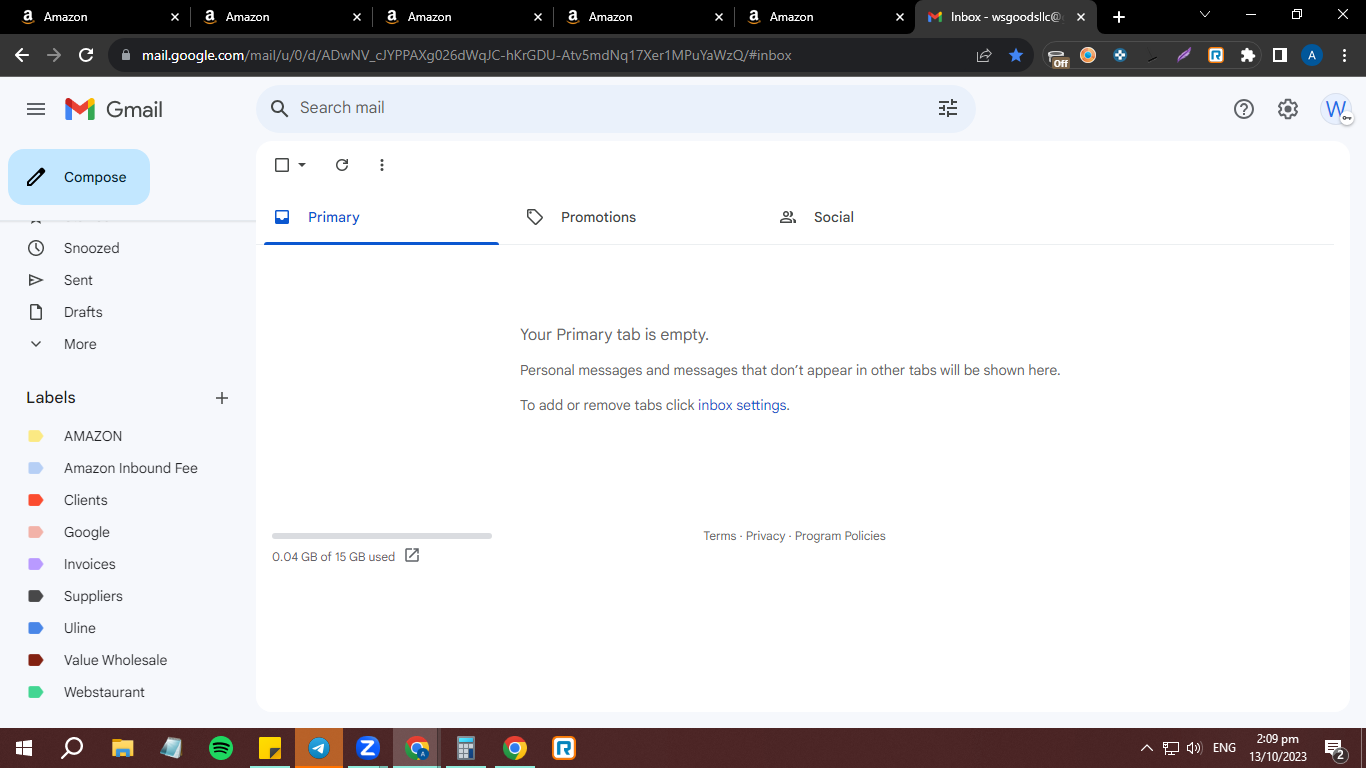Toggle the browser side panel

[1279, 55]
